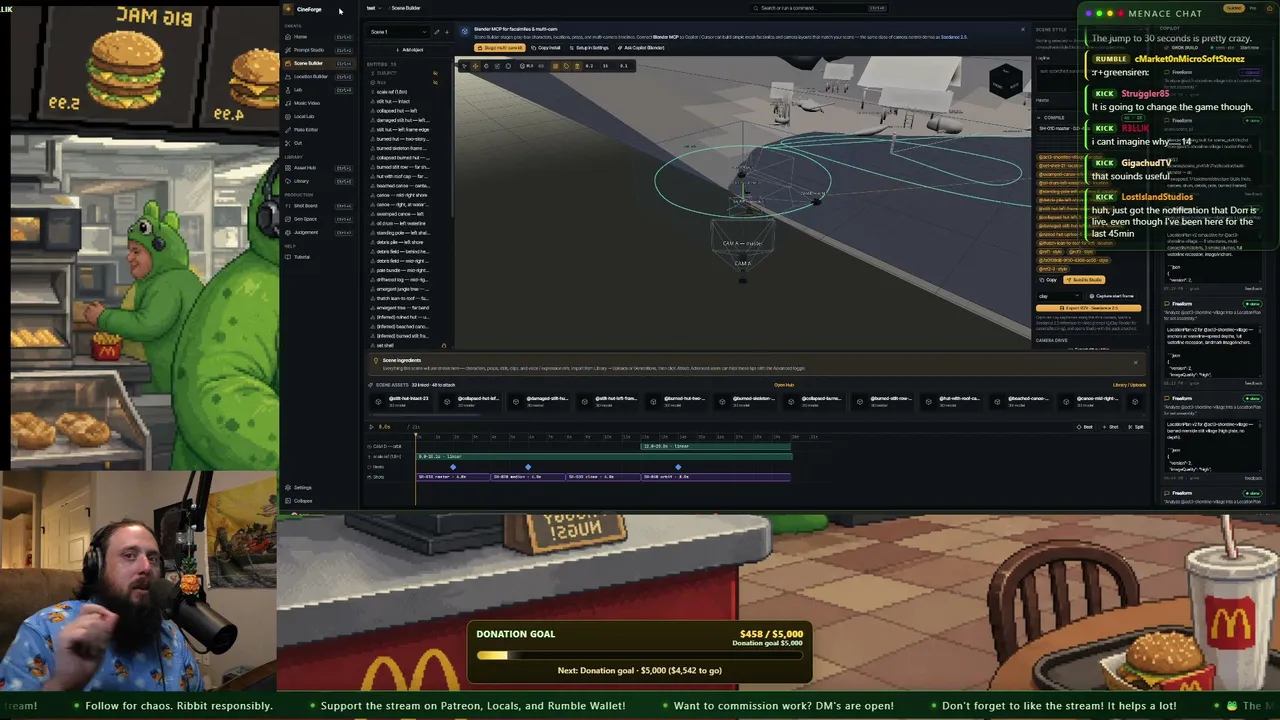Select the @stilt-hut-intact-23 asset card

(402, 401)
